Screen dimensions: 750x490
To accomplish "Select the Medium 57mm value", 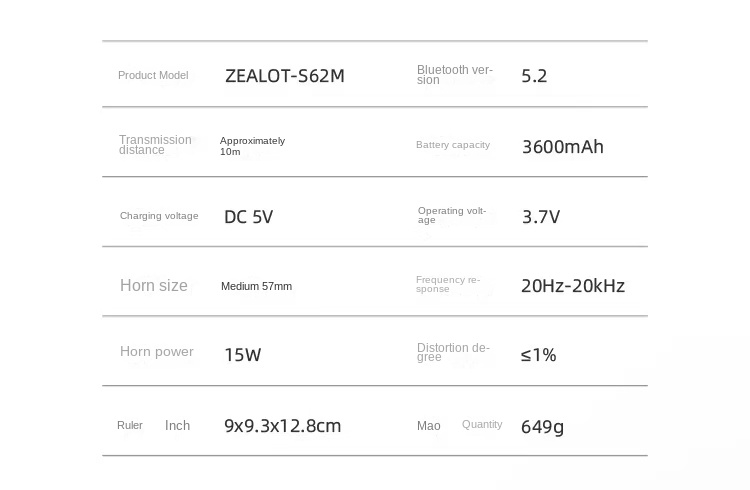I will point(256,286).
